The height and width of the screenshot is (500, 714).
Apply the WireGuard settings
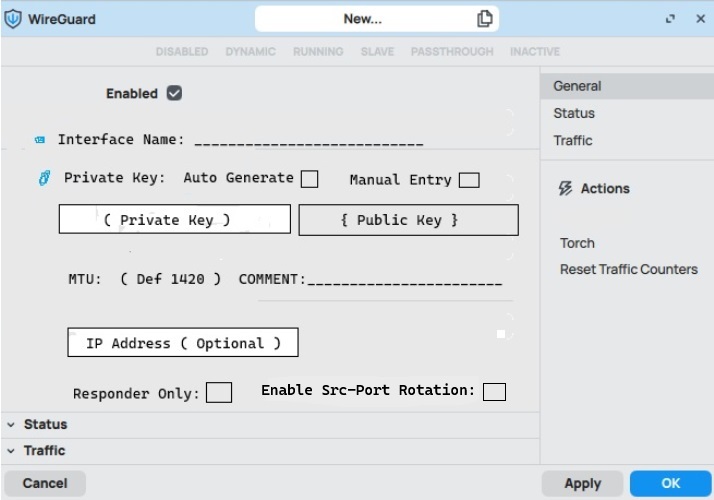582,484
